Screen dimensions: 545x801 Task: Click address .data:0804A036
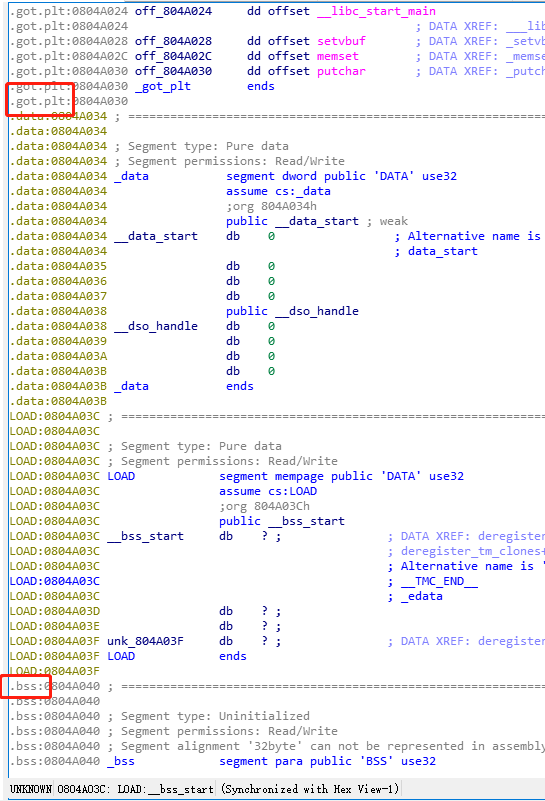tap(58, 281)
